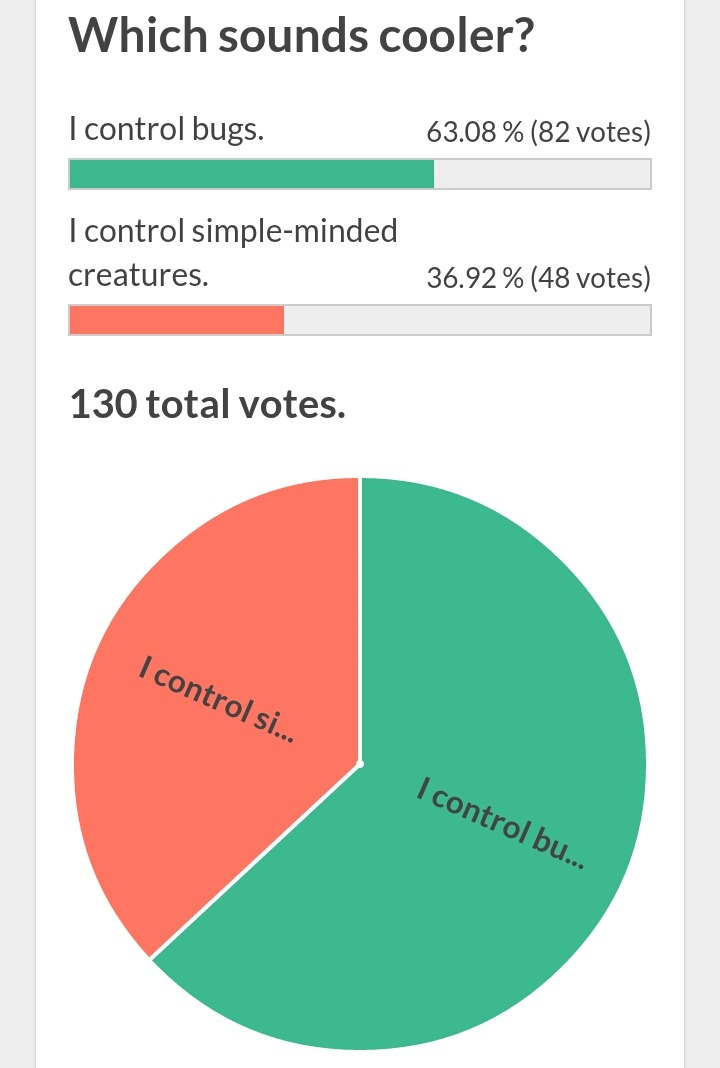
Task: Click the "63.08 % (82 votes)" result text
Action: pos(538,131)
